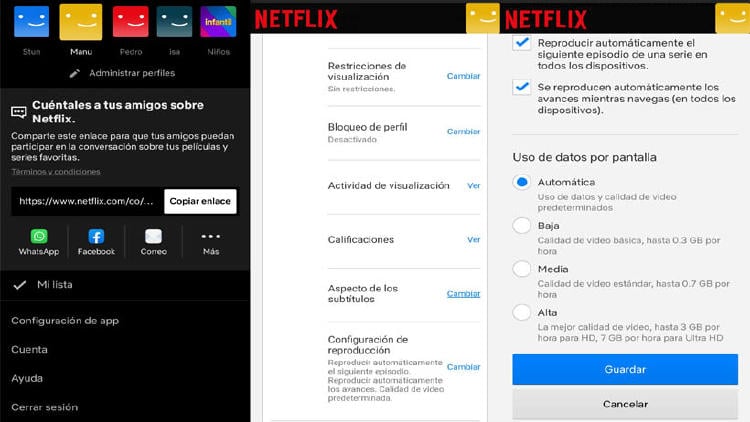Share link using the Facebook icon
This screenshot has width=750, height=422.
tap(96, 237)
